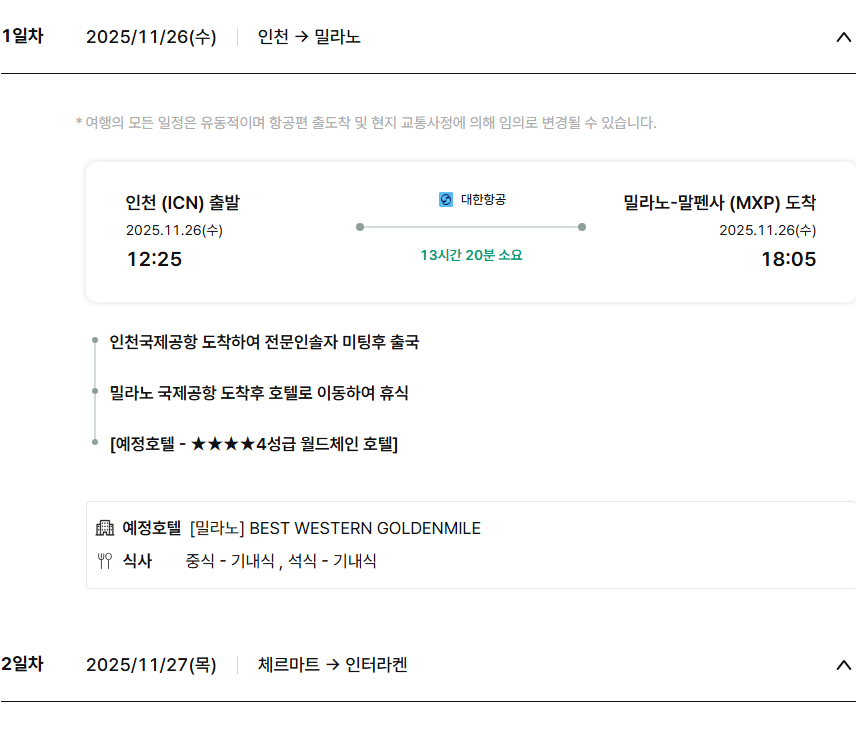Select the BEST WESTERN GOLDENMILE hotel name
Image resolution: width=856 pixels, height=737 pixels.
364,528
